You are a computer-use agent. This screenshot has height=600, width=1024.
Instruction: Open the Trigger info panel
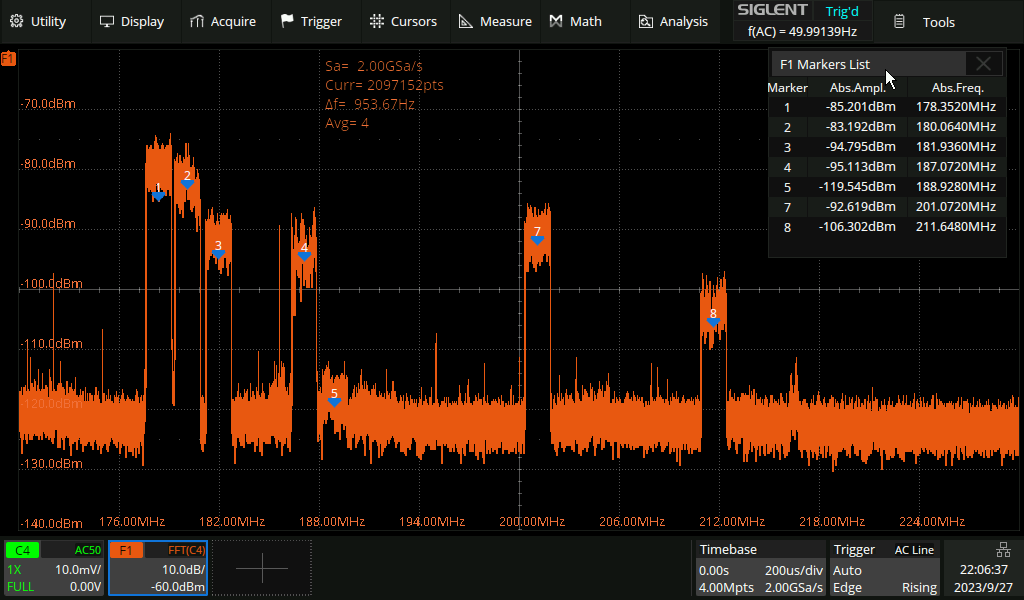pyautogui.click(x=883, y=568)
